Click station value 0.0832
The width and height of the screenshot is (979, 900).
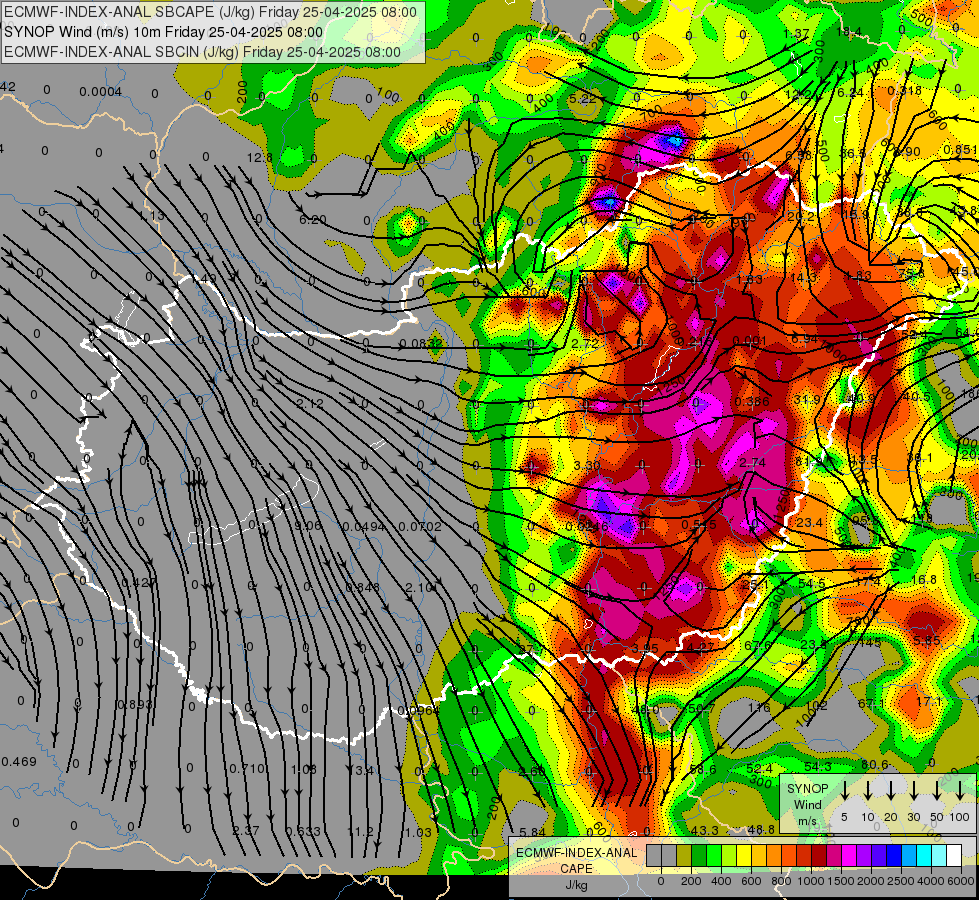(421, 343)
